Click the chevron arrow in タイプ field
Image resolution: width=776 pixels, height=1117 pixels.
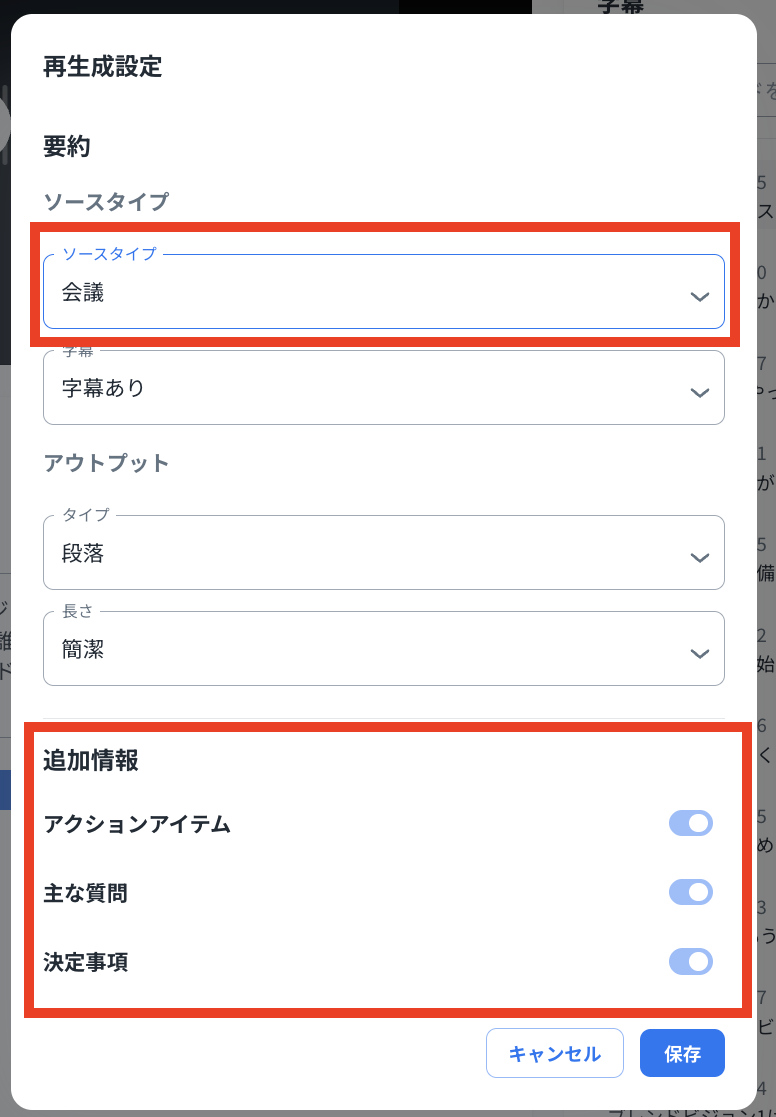[x=700, y=557]
